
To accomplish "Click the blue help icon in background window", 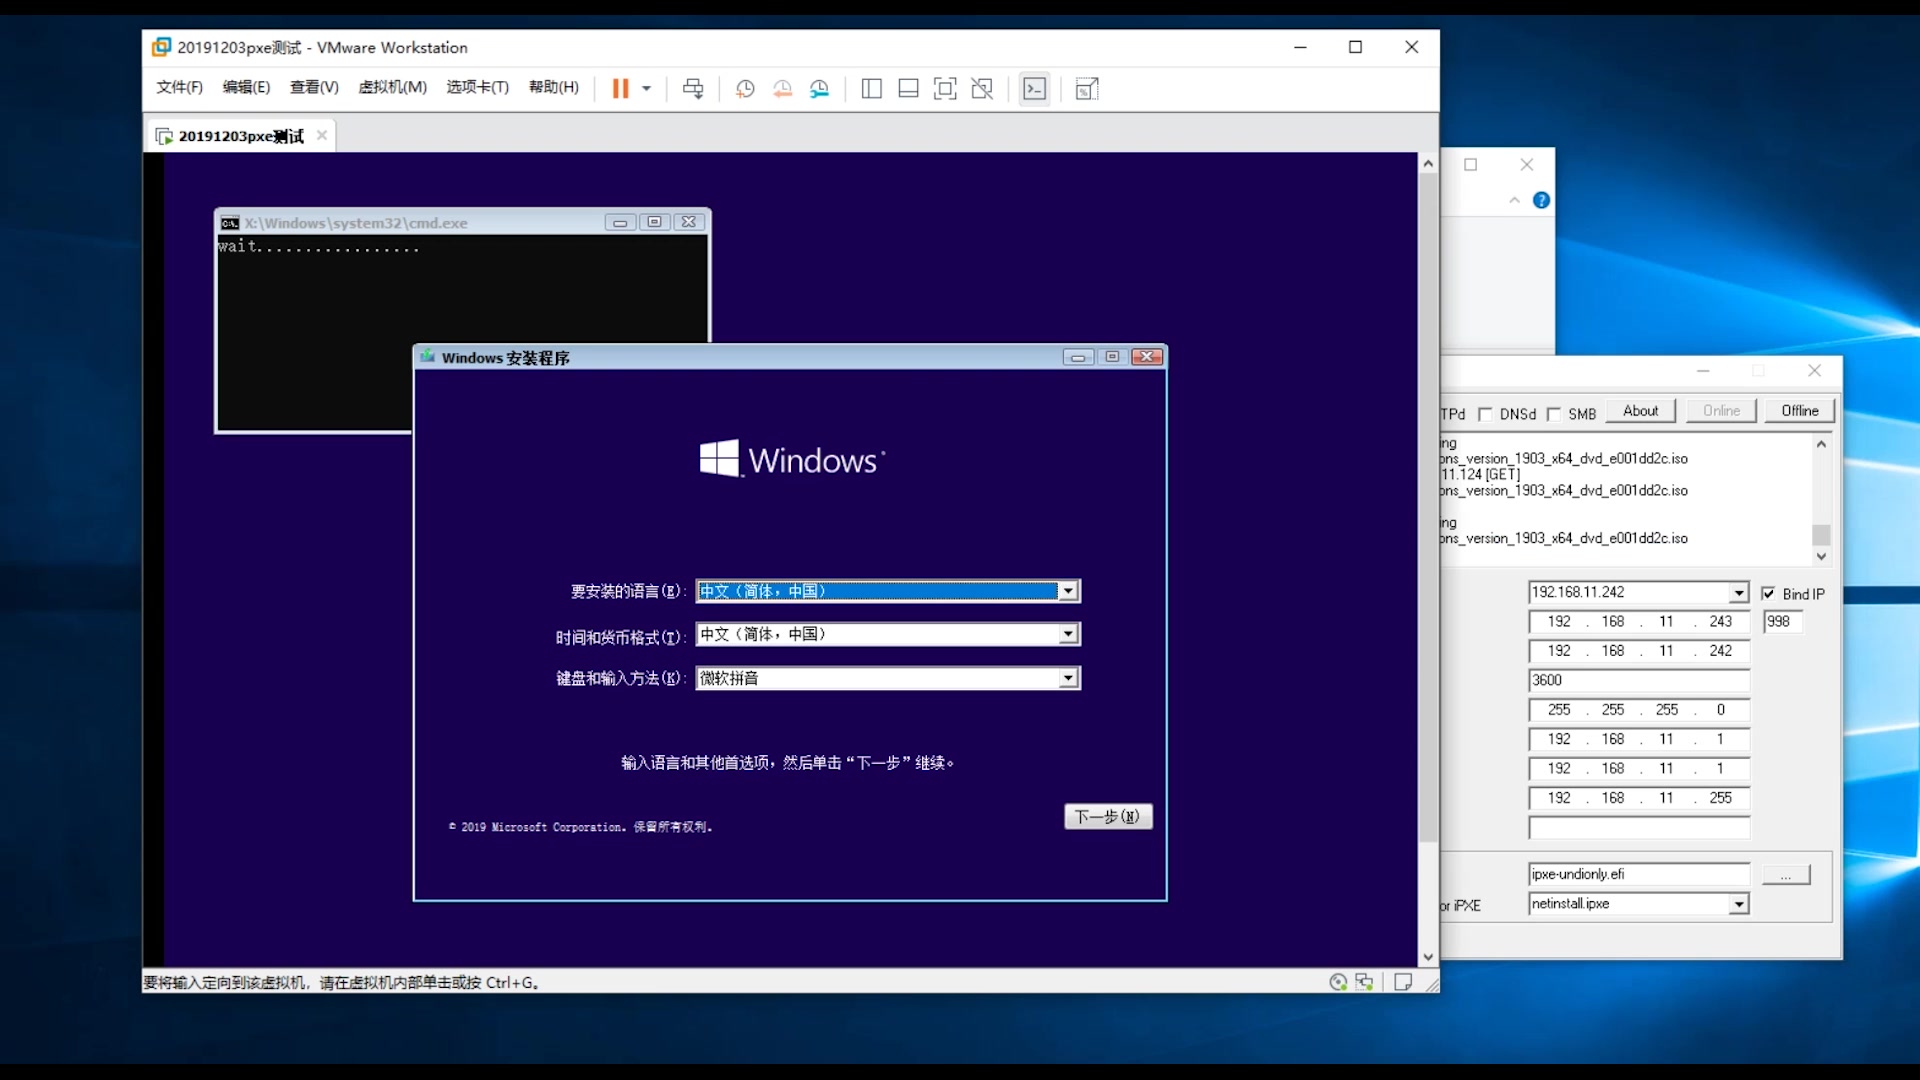I will (1541, 200).
